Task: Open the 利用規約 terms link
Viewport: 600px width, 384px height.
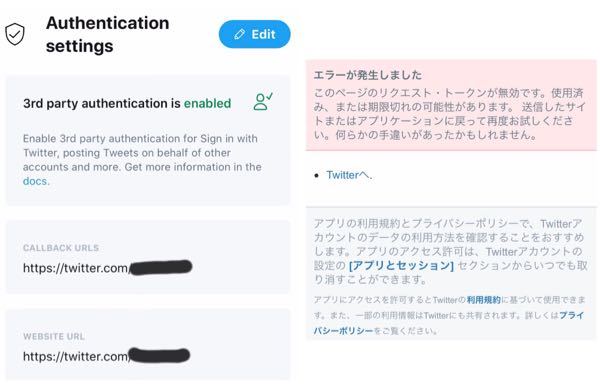Action: tap(483, 300)
